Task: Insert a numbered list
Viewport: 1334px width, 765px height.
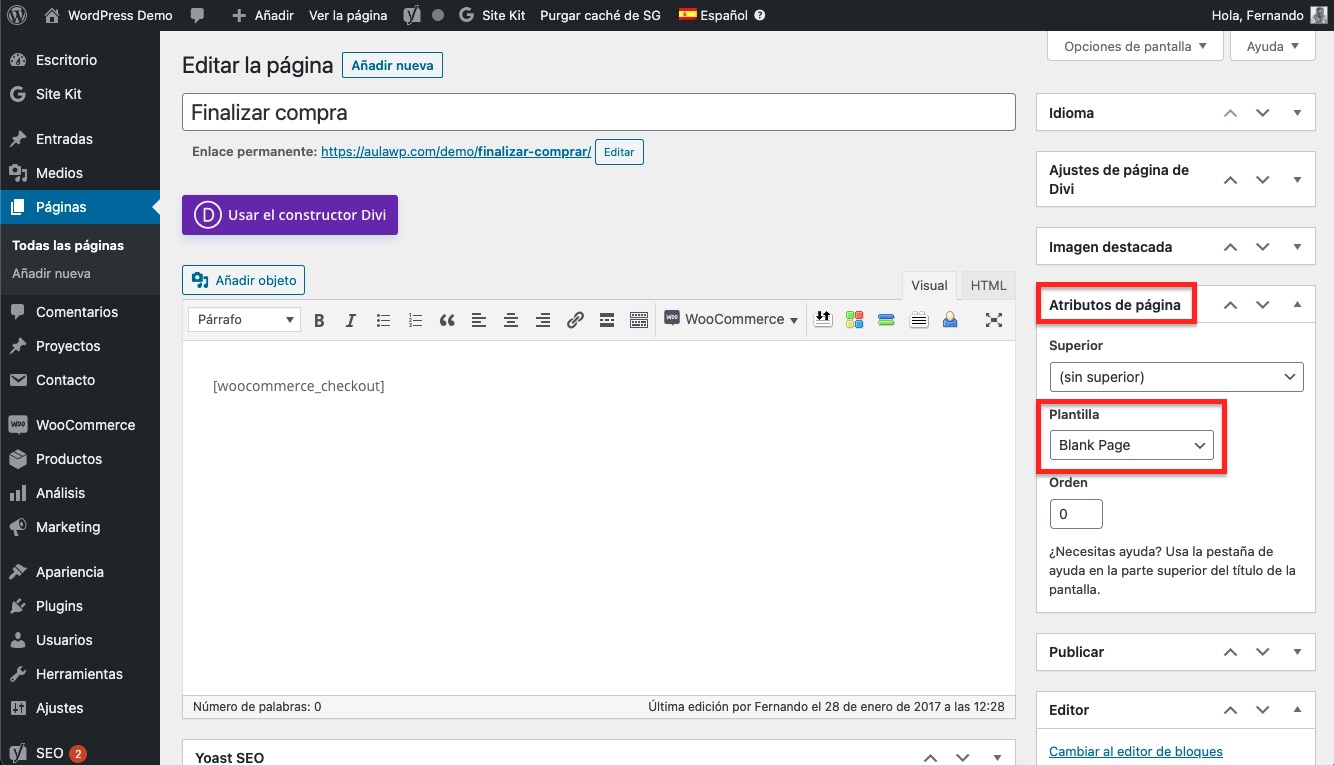Action: click(415, 320)
